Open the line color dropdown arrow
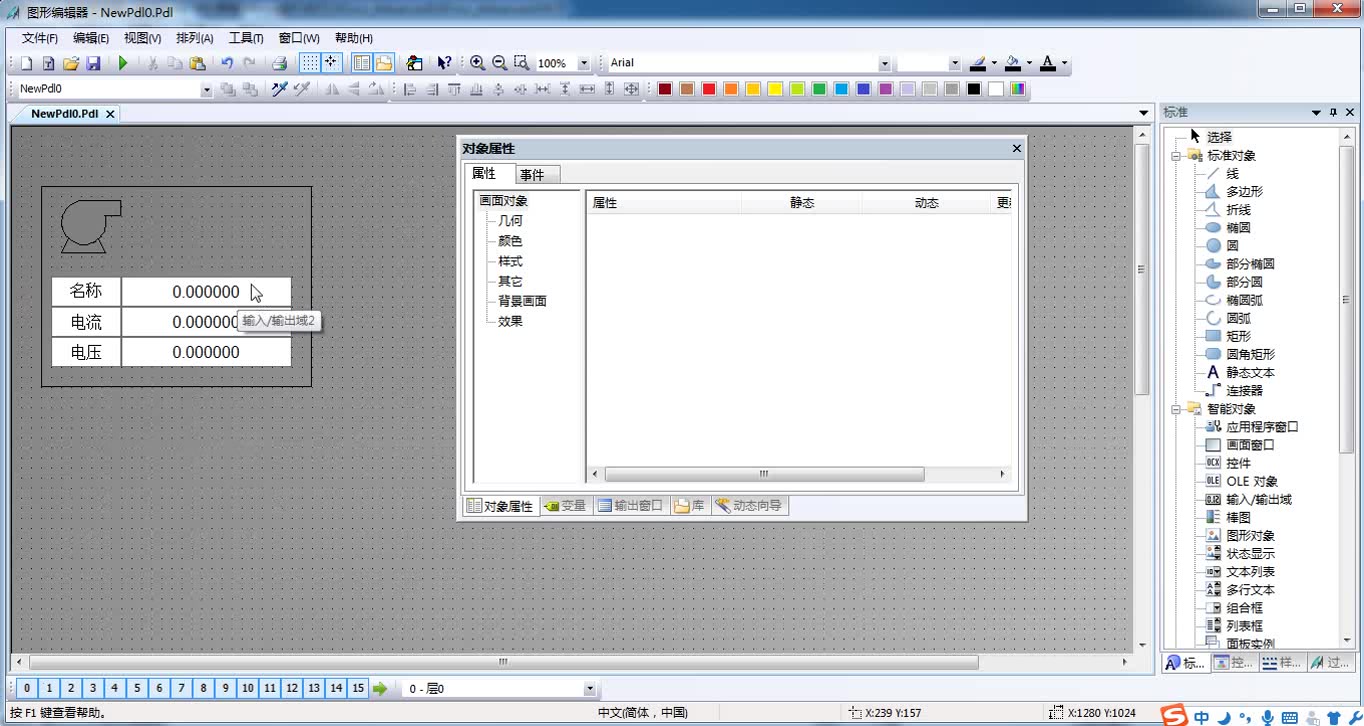This screenshot has width=1364, height=726. pyautogui.click(x=994, y=63)
